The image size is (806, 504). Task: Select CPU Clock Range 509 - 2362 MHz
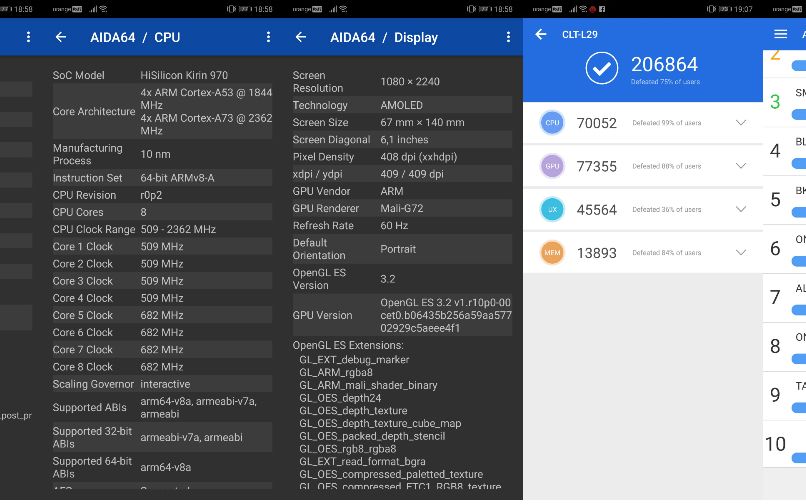point(178,229)
